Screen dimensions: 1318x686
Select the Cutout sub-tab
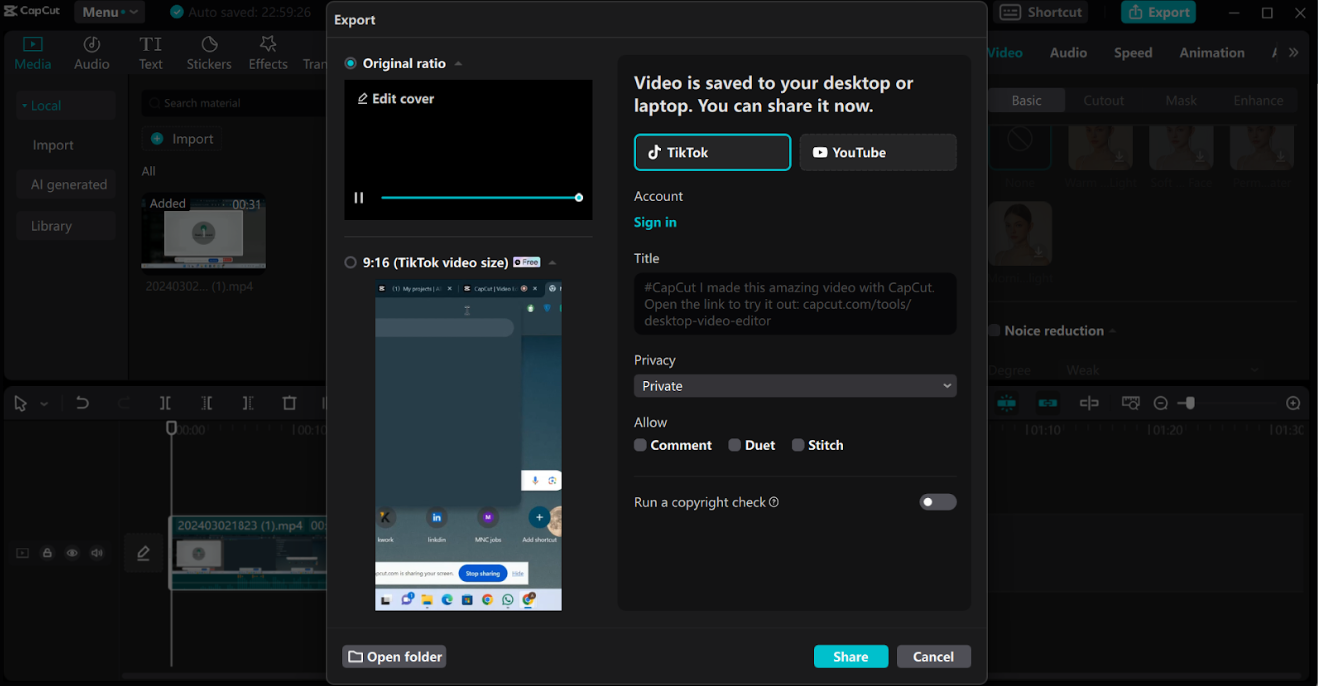click(1104, 100)
